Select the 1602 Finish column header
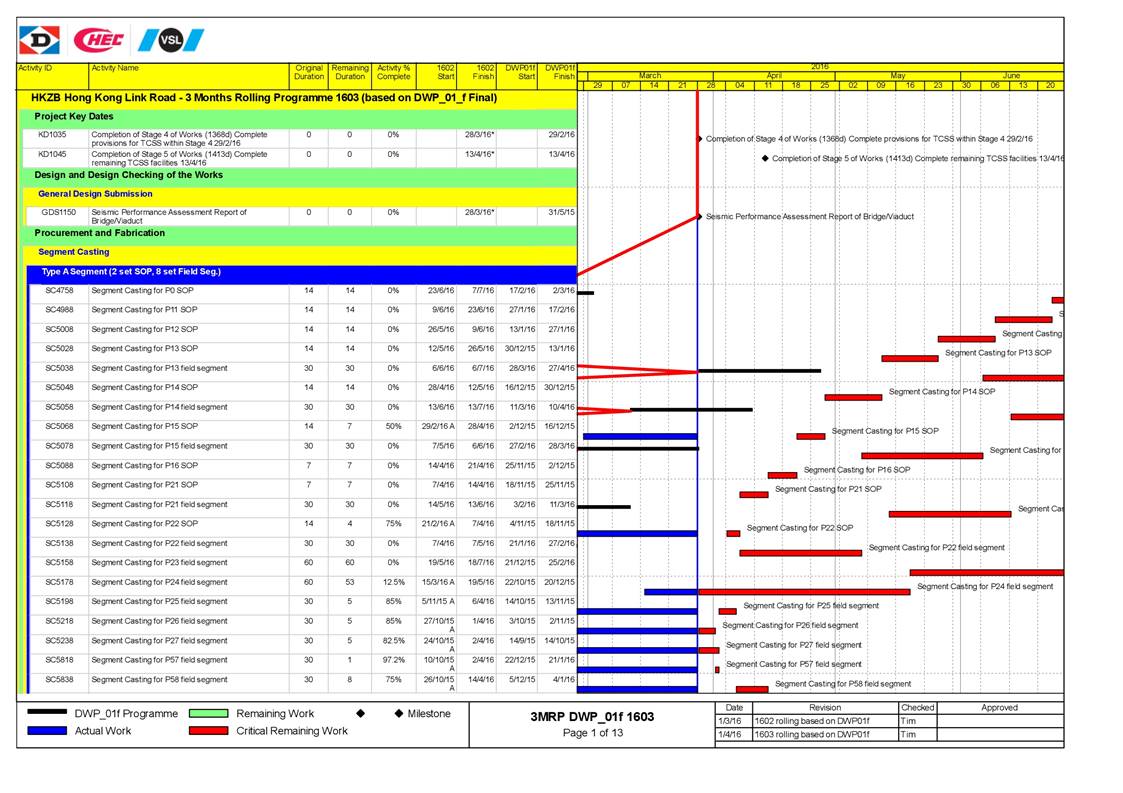This screenshot has height=793, width=1123. [x=476, y=76]
